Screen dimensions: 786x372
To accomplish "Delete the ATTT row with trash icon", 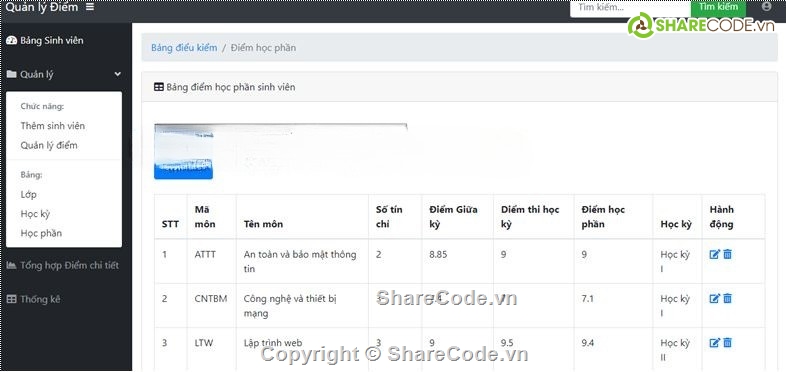I will pos(727,255).
